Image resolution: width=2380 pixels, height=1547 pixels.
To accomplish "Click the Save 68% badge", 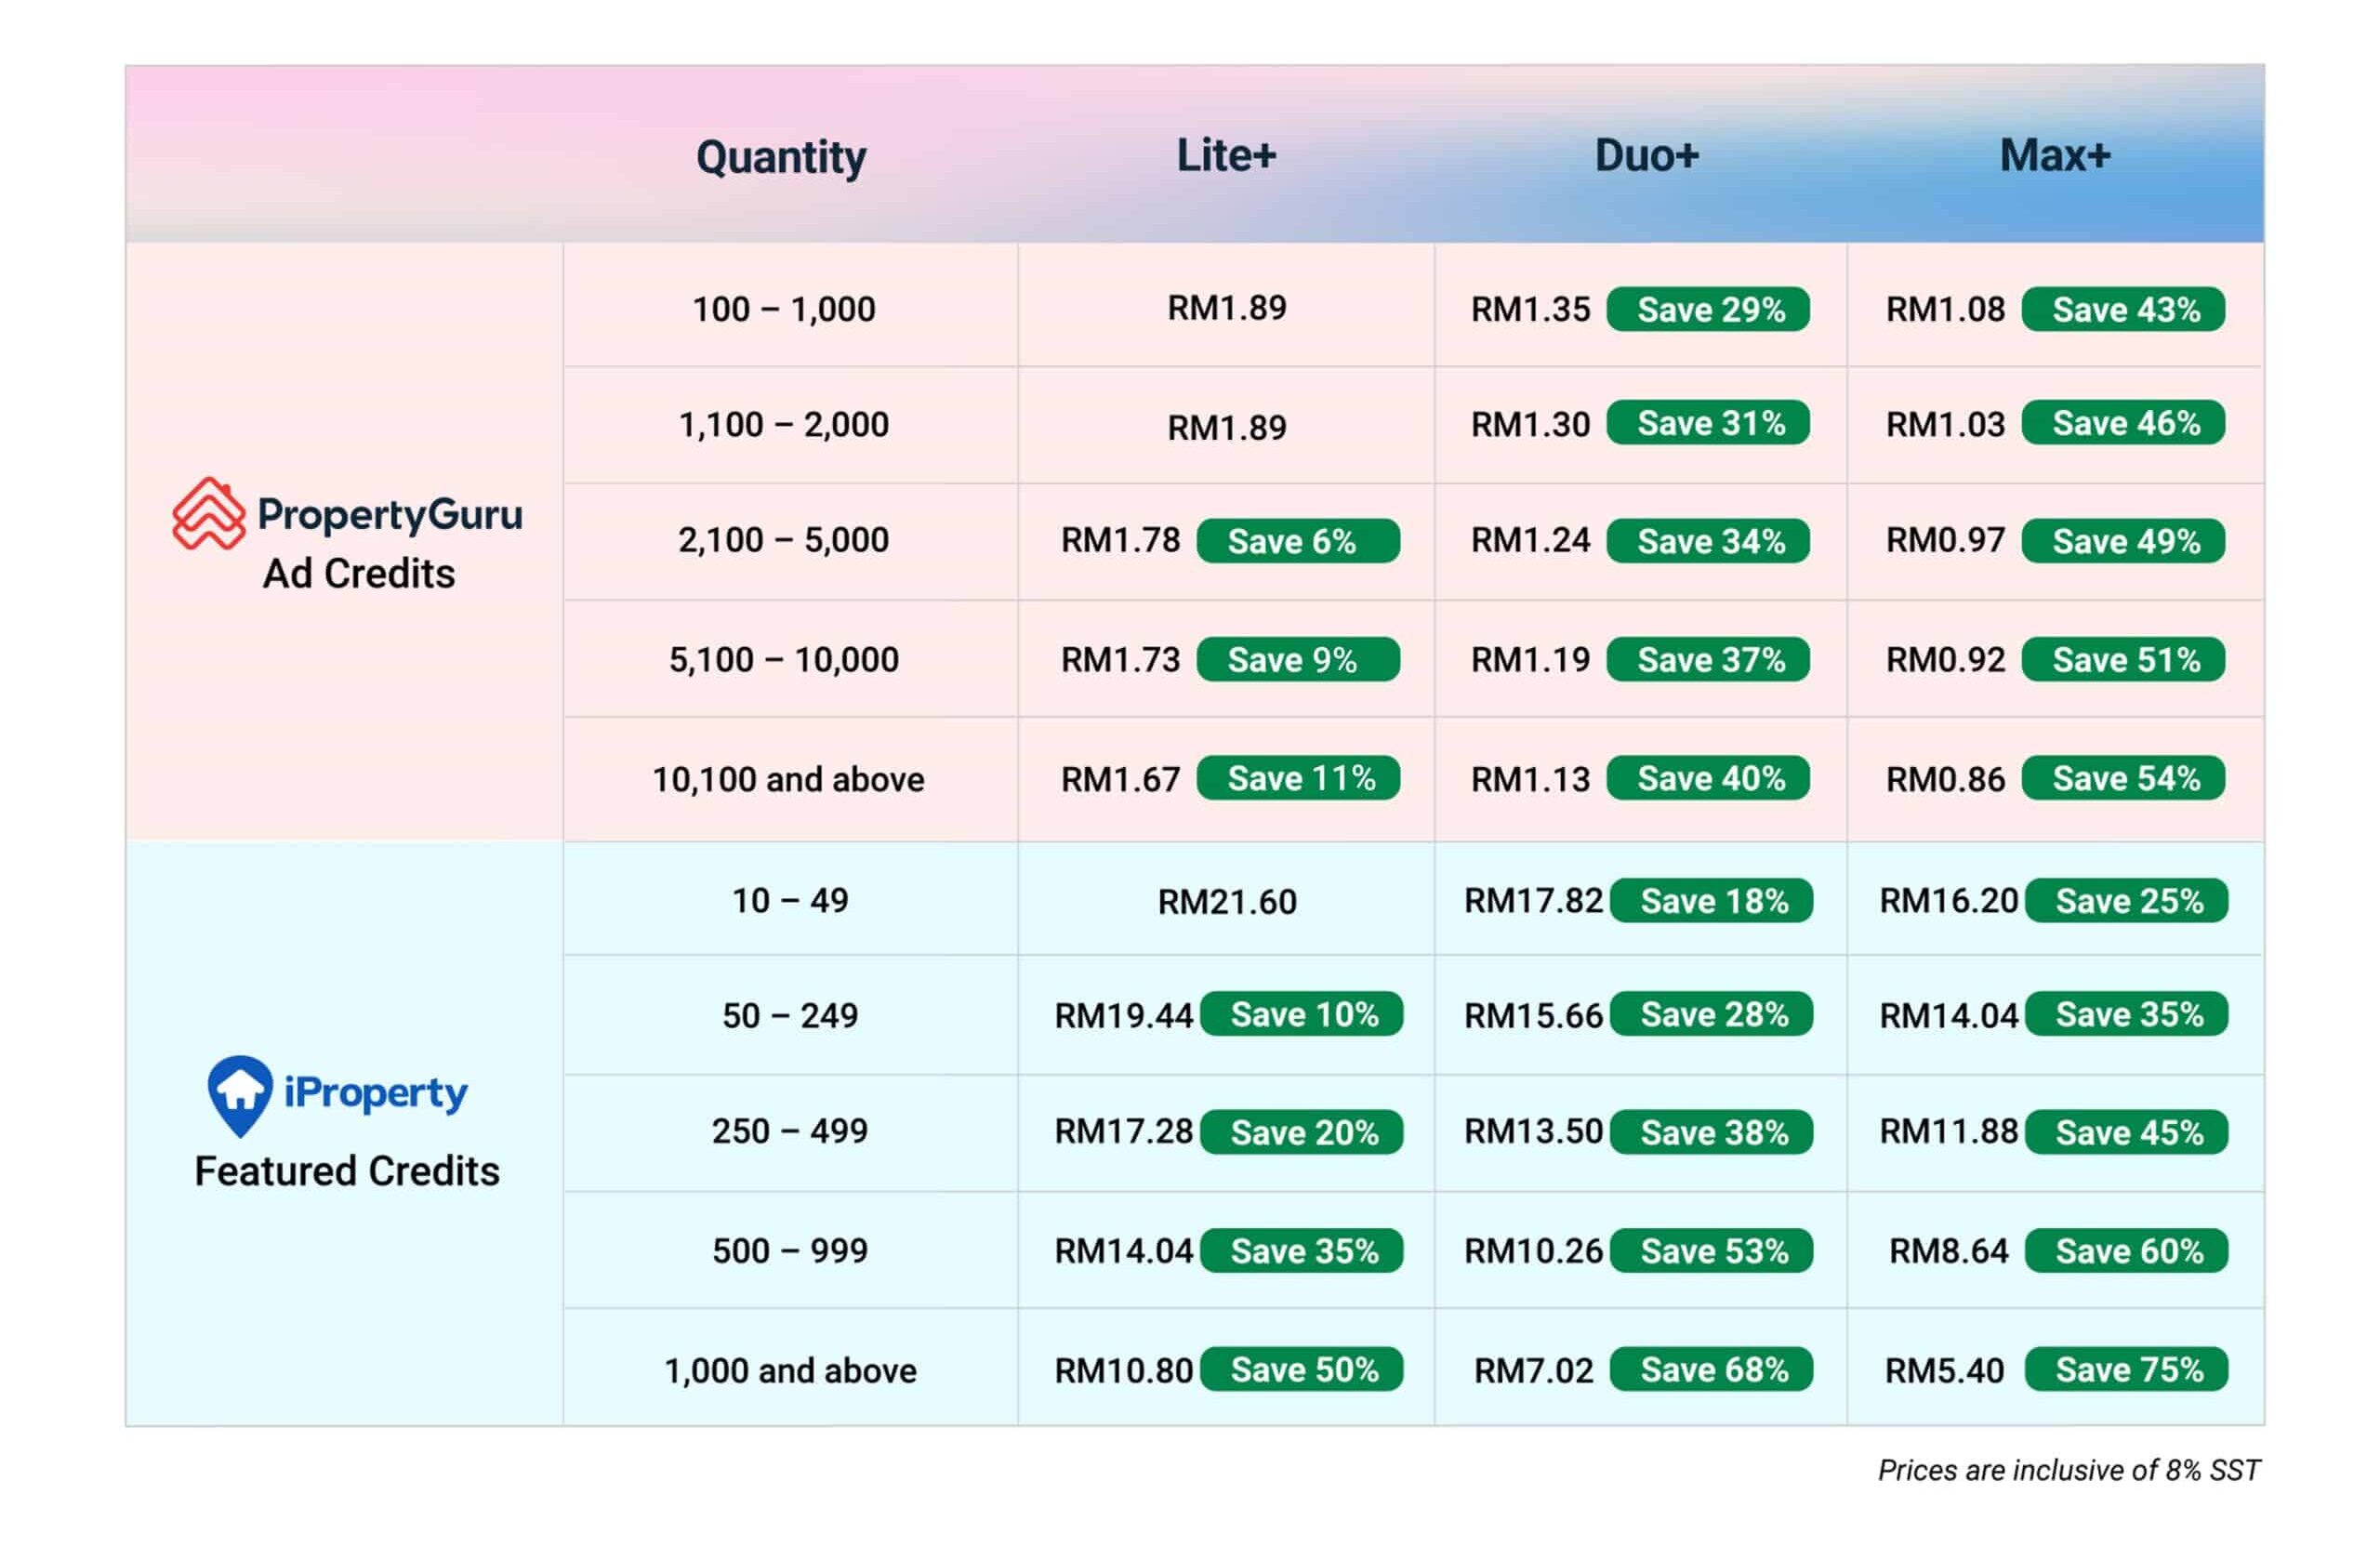I will pyautogui.click(x=1711, y=1369).
